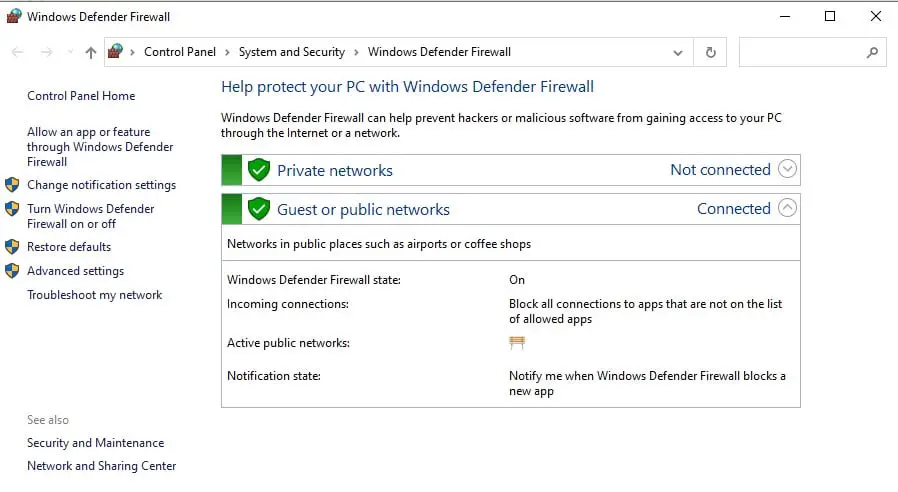
Task: Click shield icon beside Restore defaults
Action: pyautogui.click(x=12, y=246)
